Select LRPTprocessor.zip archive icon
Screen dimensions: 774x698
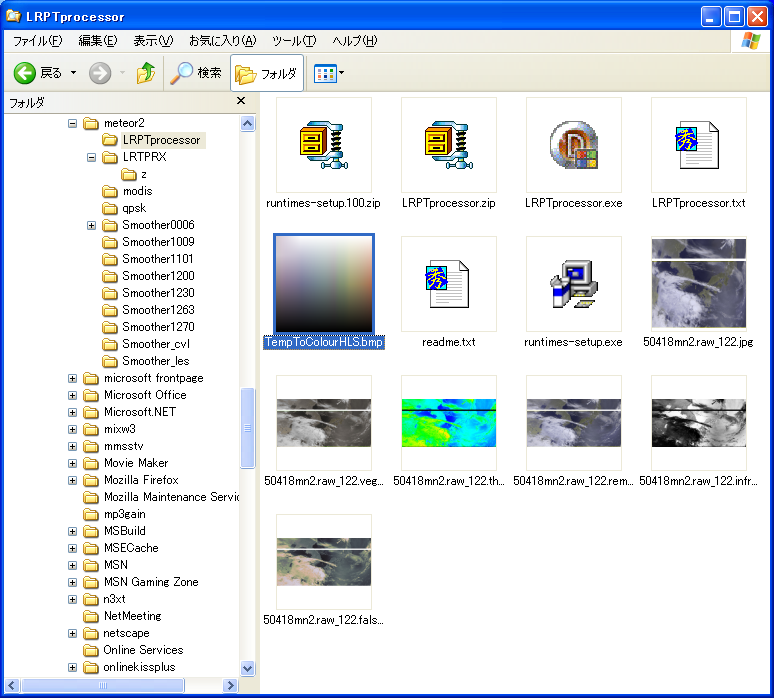[x=448, y=145]
